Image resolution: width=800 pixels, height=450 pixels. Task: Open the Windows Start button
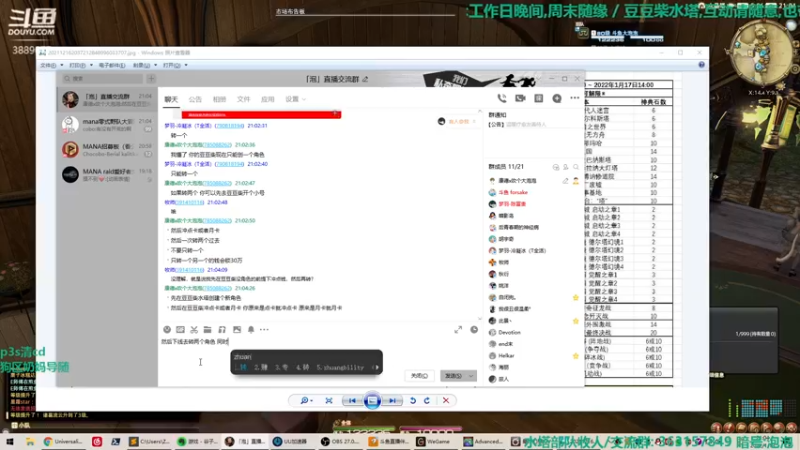(x=9, y=442)
